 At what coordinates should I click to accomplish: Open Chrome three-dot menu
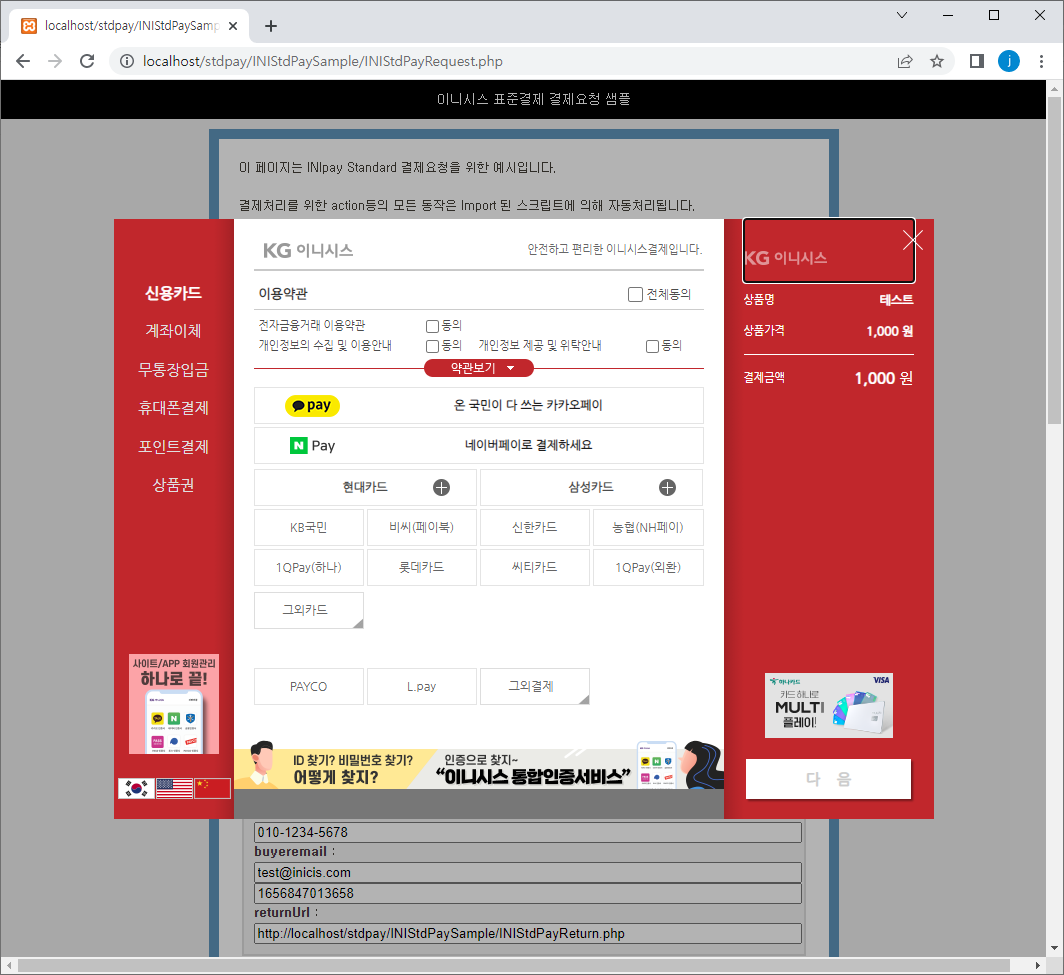pyautogui.click(x=1041, y=61)
